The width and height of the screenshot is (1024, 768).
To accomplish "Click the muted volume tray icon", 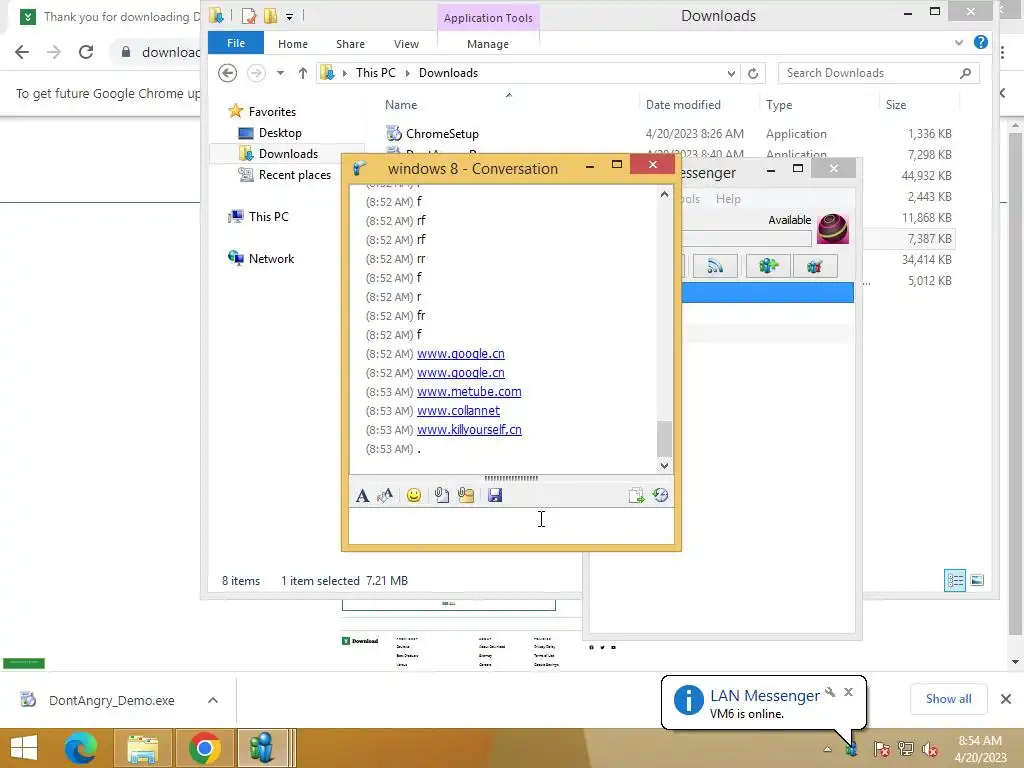I will coord(930,749).
